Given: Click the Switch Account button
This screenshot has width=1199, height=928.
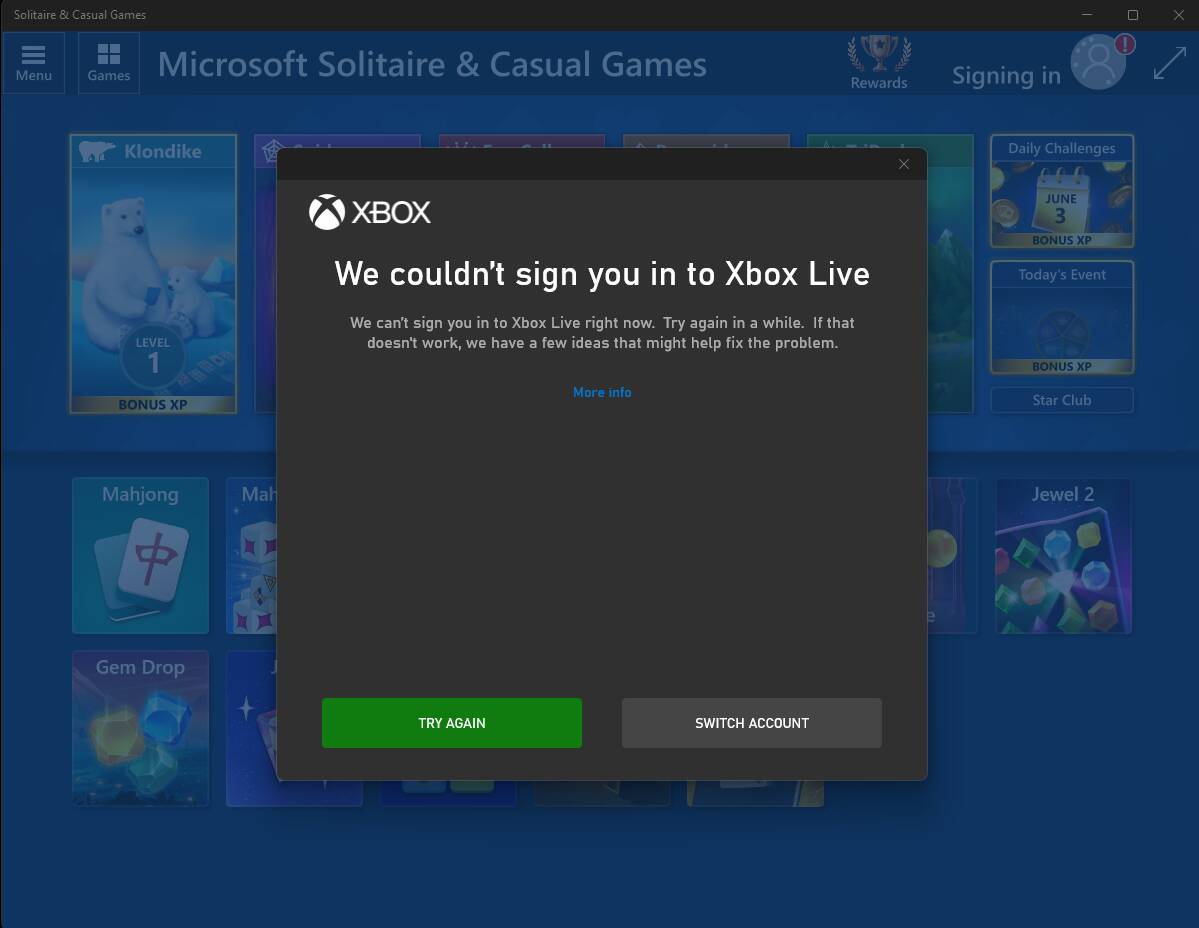Looking at the screenshot, I should (752, 722).
